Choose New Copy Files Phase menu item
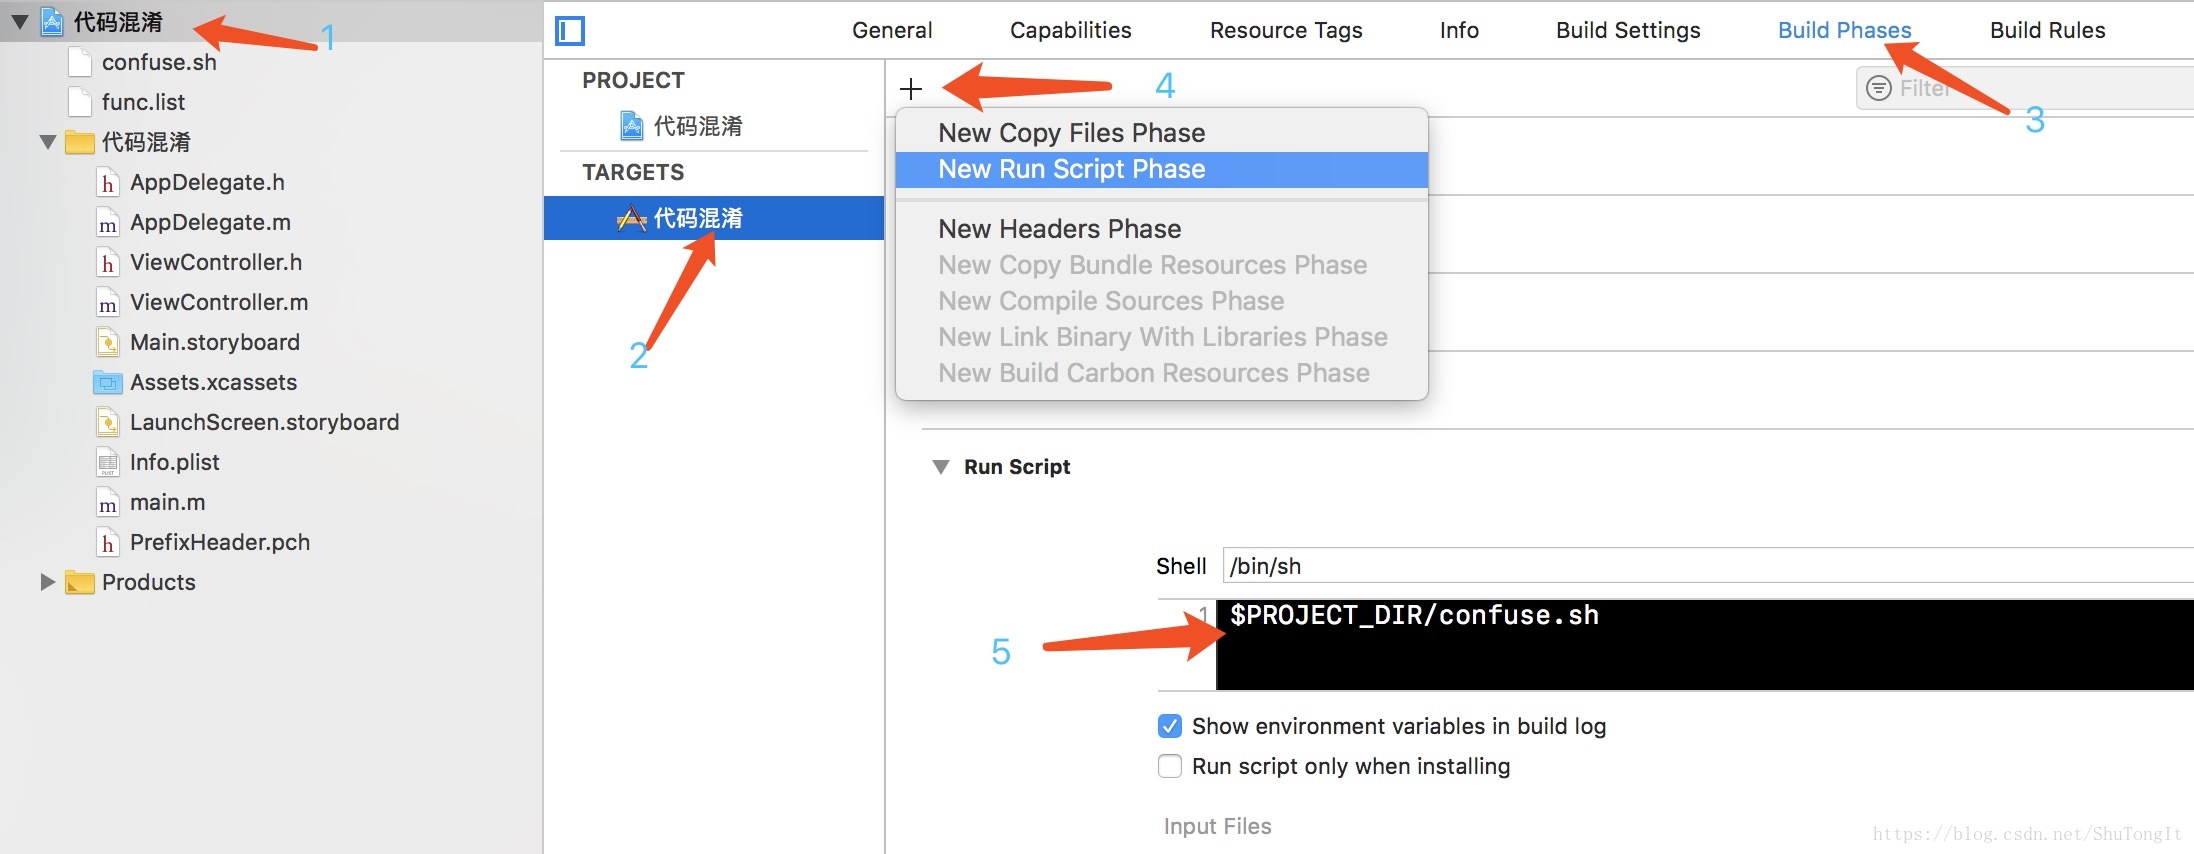This screenshot has width=2194, height=854. (1162, 133)
